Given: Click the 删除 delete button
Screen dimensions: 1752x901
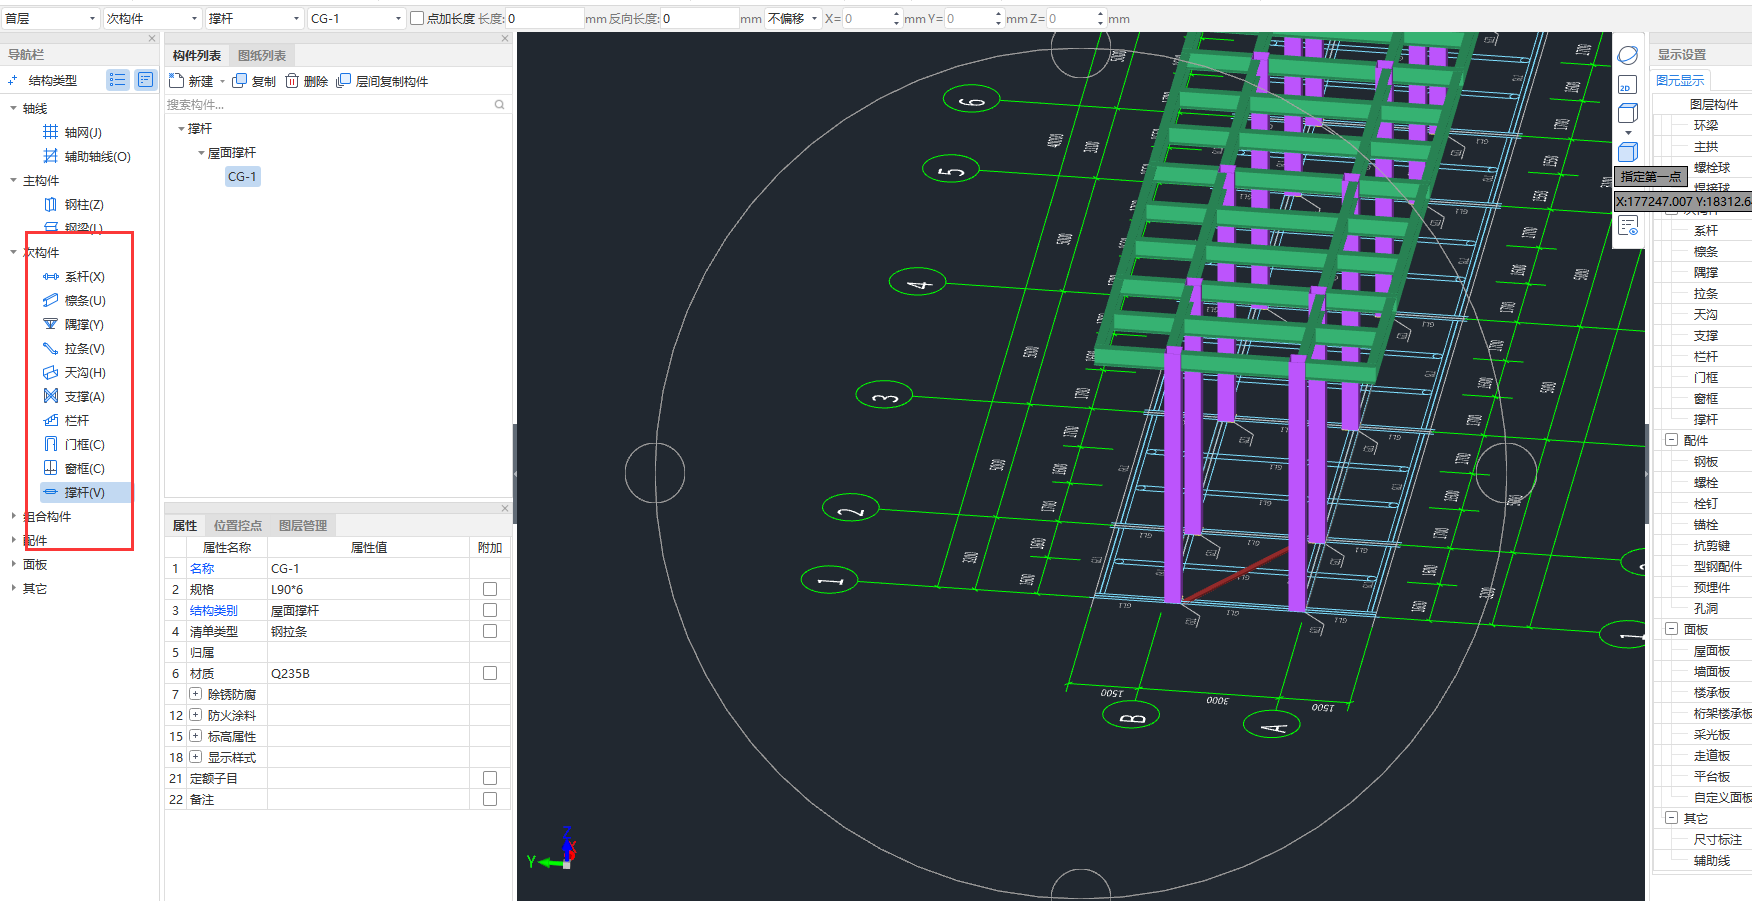Looking at the screenshot, I should coord(307,81).
